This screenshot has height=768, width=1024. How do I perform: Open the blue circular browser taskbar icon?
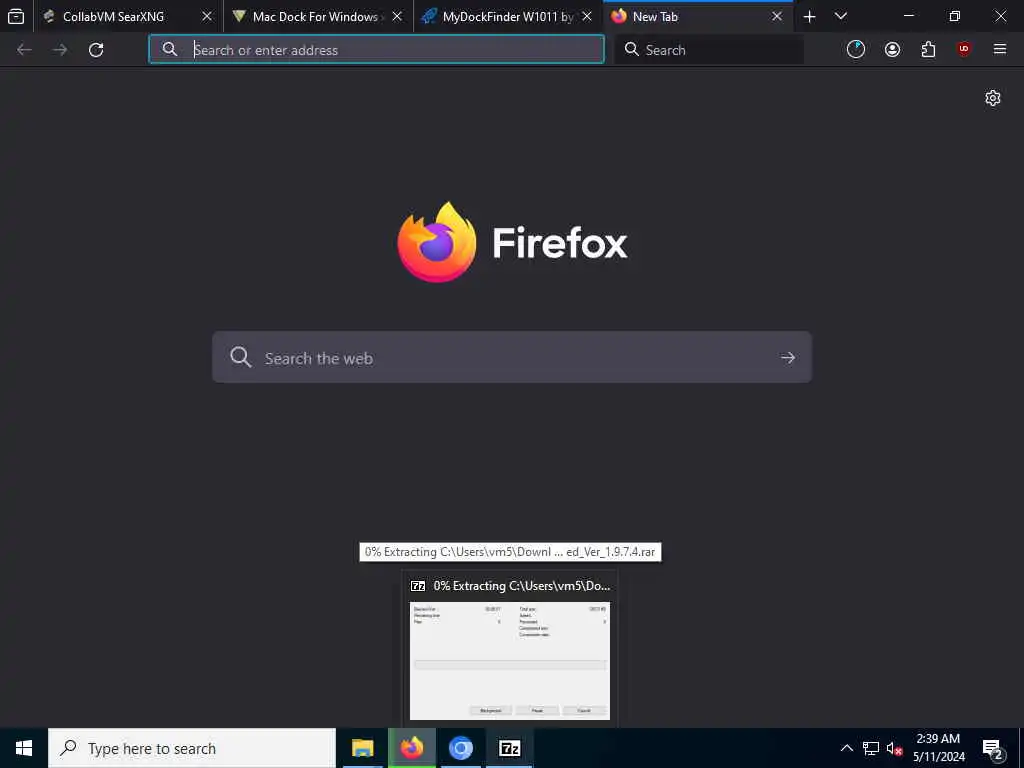click(x=460, y=748)
